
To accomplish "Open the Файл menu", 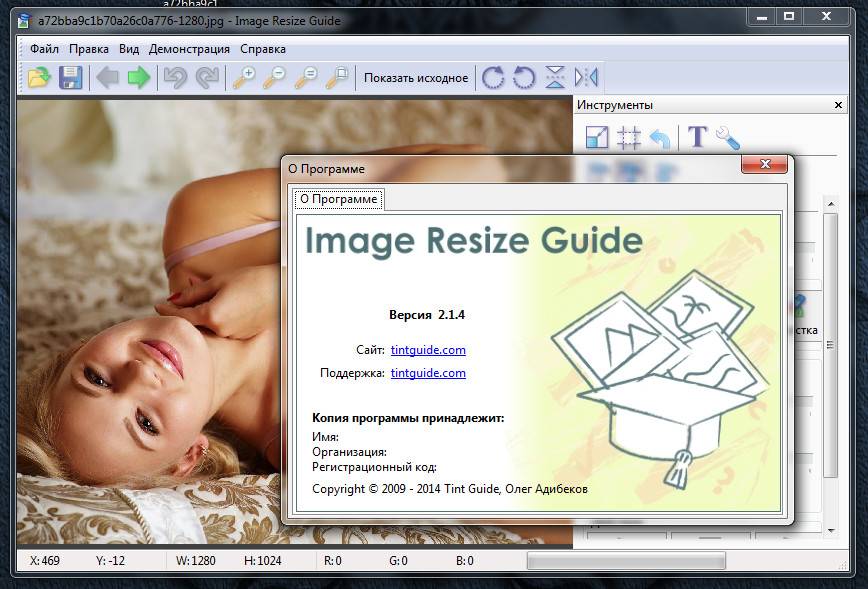I will click(x=44, y=49).
